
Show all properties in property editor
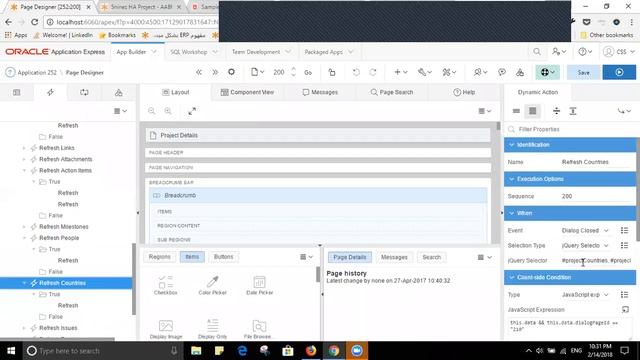532,111
